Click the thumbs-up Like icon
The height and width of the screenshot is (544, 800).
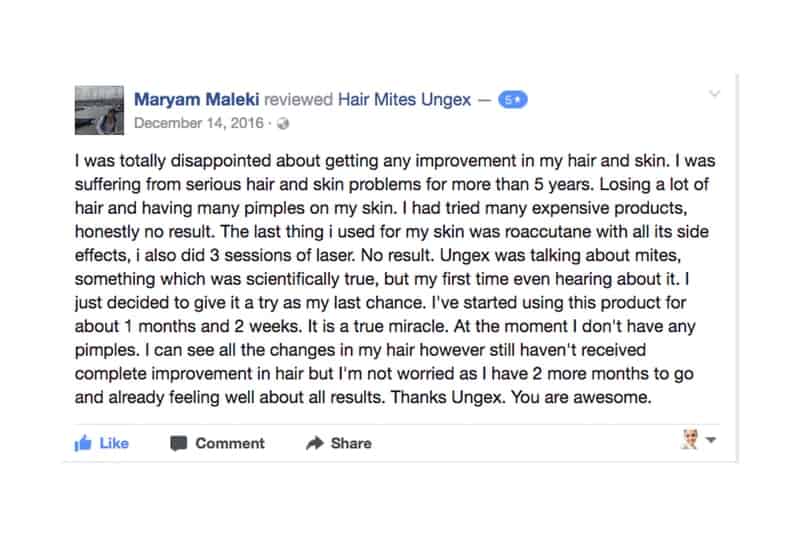click(83, 443)
